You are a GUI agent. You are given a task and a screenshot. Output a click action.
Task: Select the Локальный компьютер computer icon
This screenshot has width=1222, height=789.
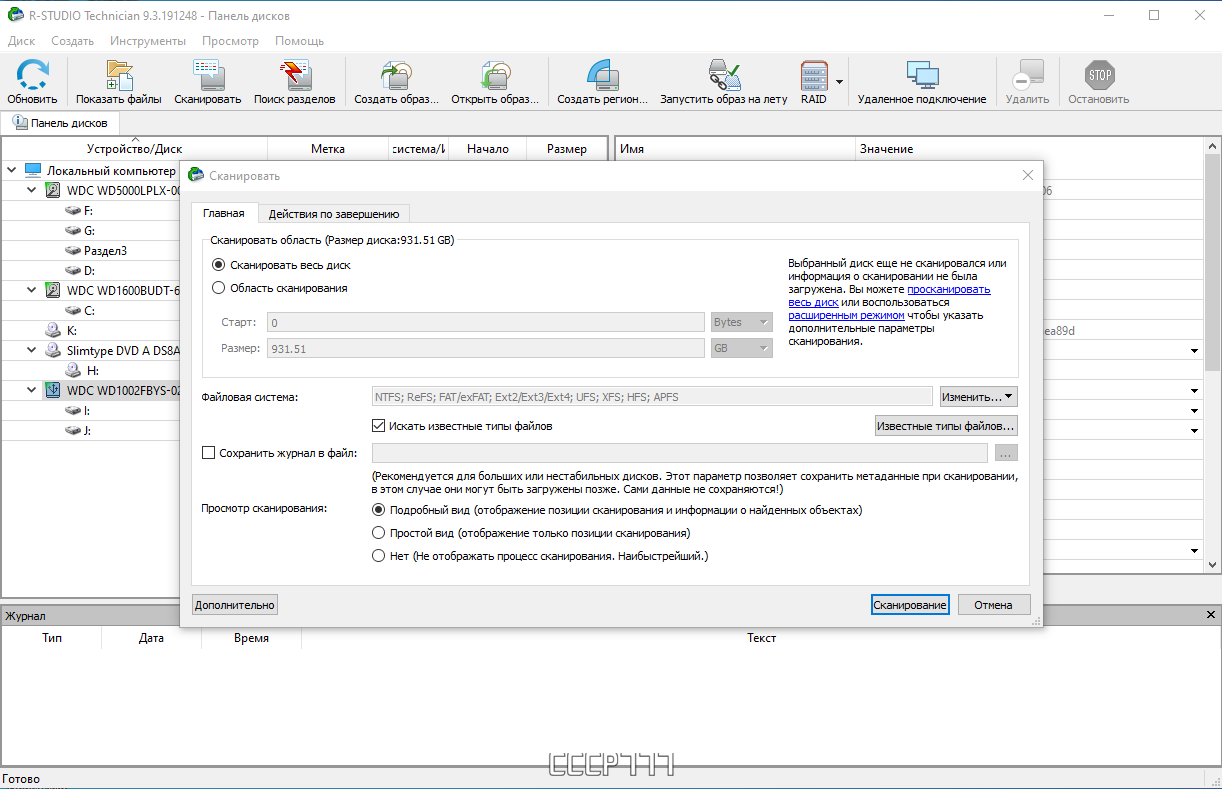click(33, 171)
